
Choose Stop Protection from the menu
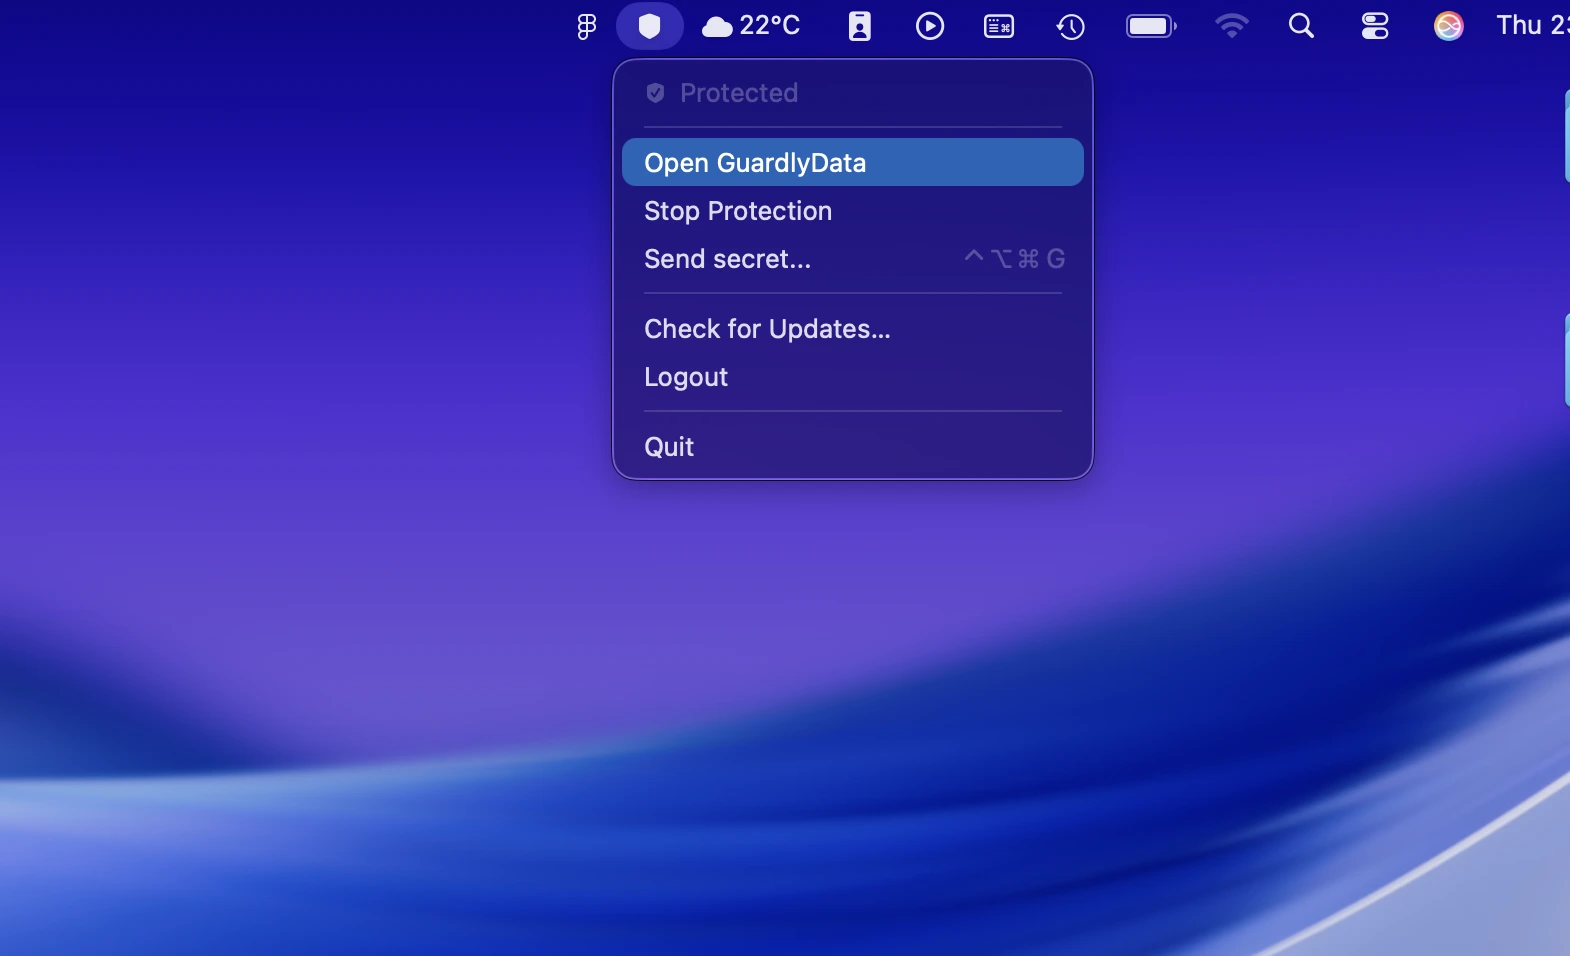853,211
